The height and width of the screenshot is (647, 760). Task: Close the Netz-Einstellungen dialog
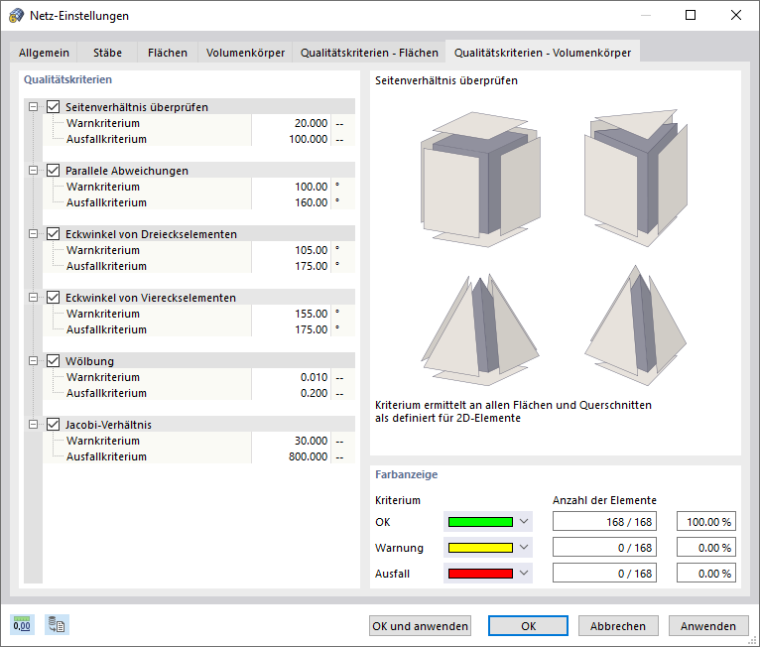click(736, 15)
